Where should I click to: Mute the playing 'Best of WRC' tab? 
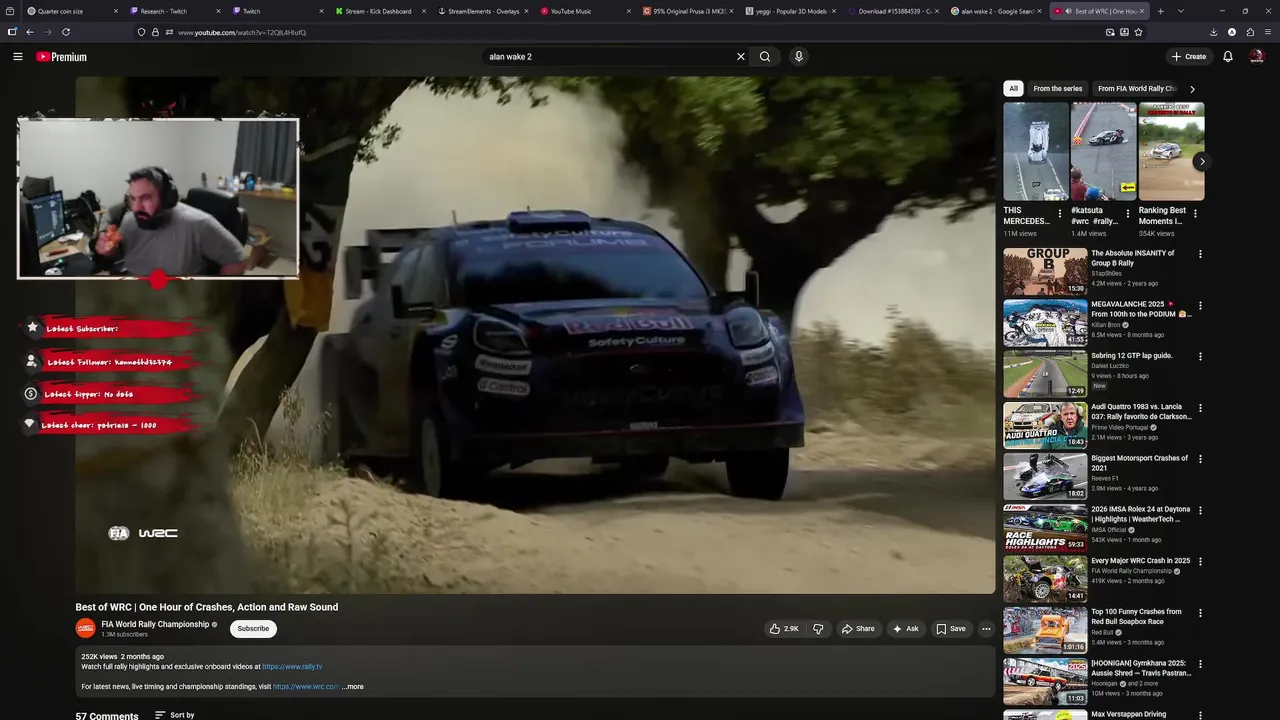point(1067,11)
